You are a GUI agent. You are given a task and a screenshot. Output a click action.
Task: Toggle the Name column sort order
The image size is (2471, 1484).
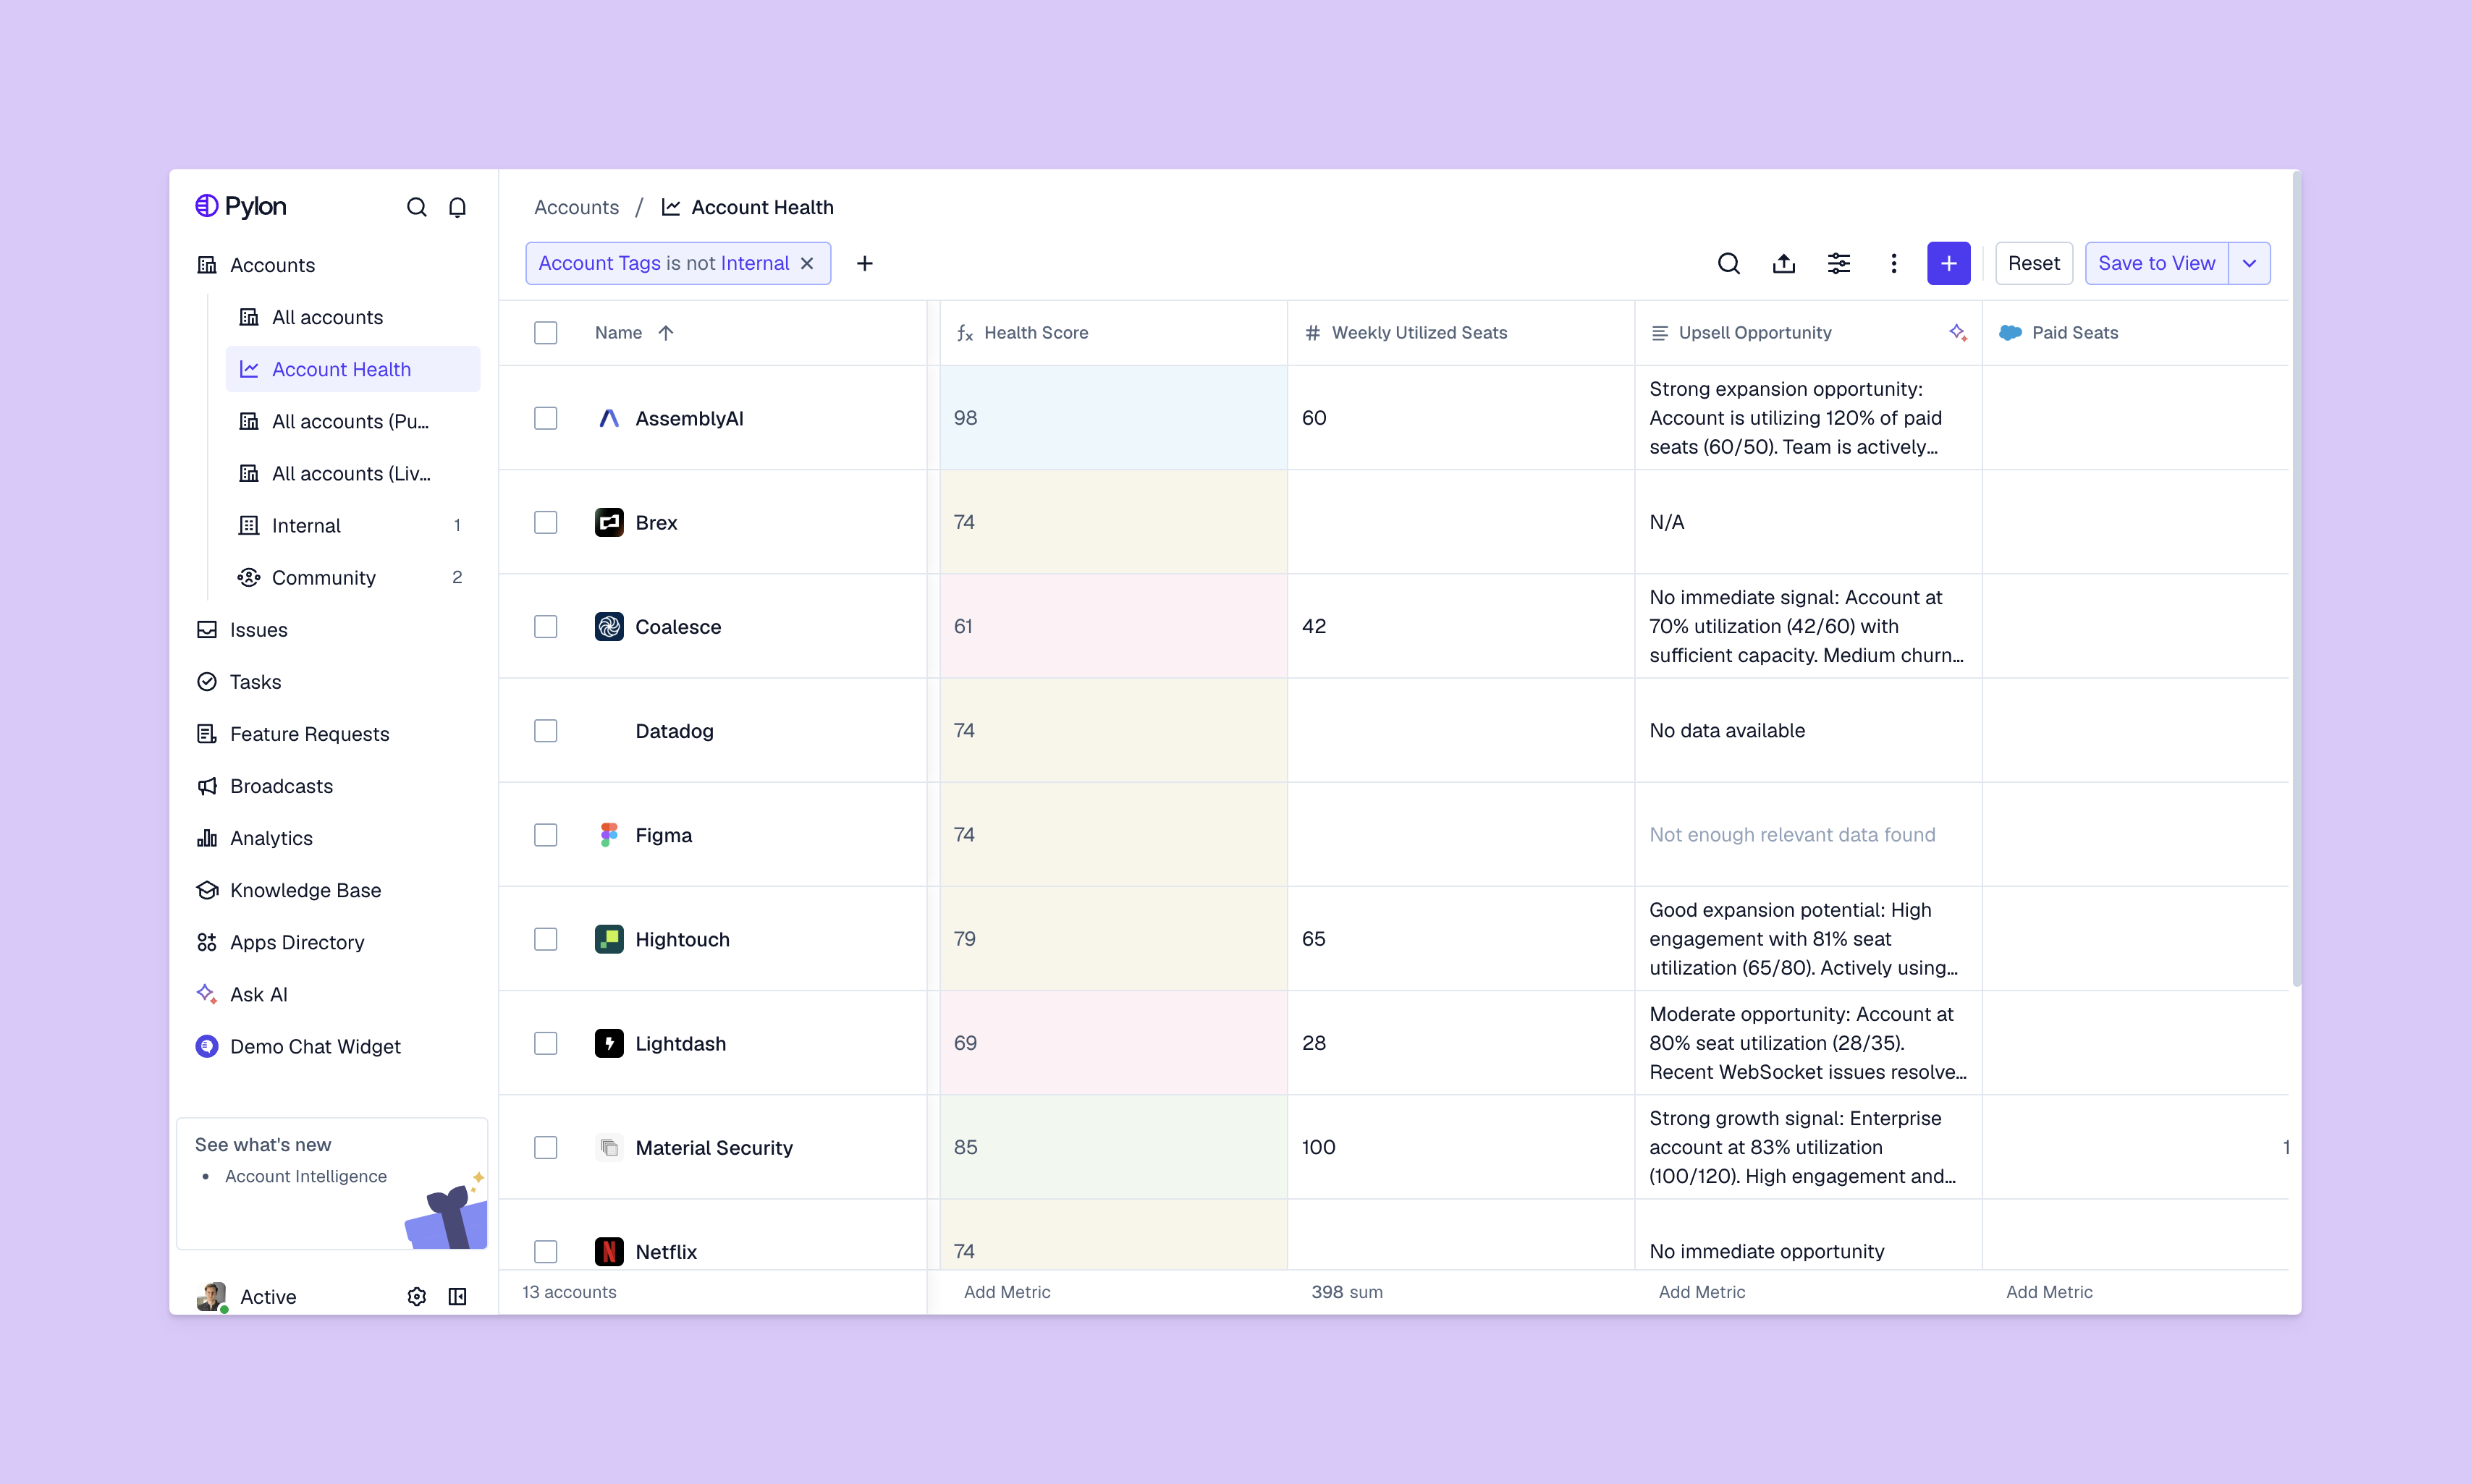(x=667, y=332)
